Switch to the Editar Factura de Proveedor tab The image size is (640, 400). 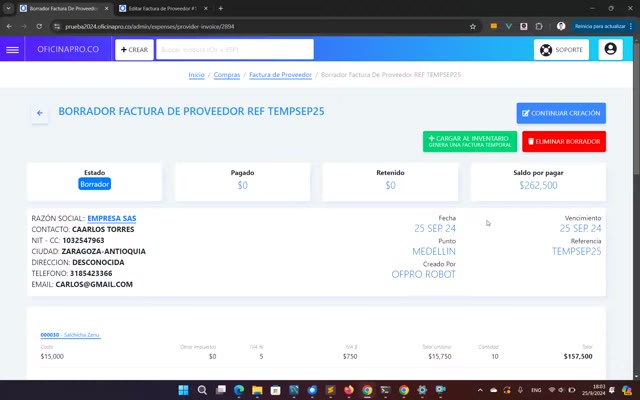162,8
